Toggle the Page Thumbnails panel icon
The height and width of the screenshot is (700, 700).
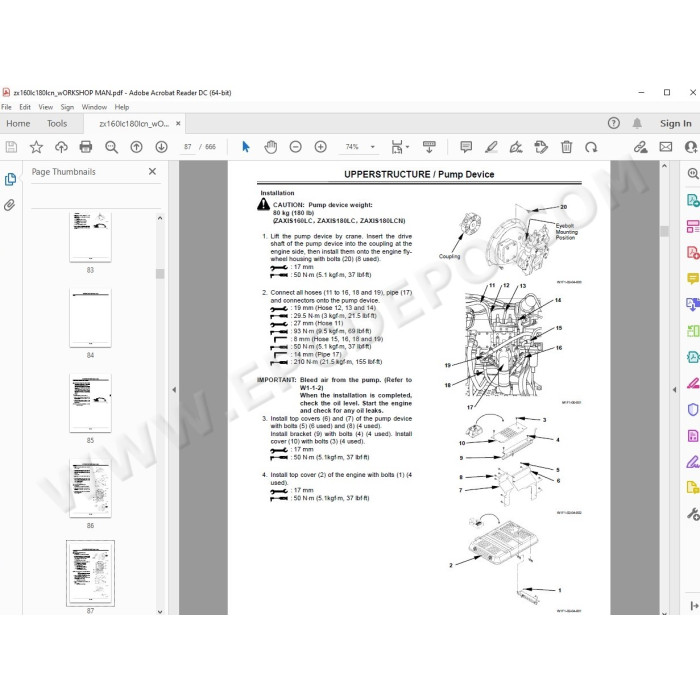pyautogui.click(x=10, y=179)
